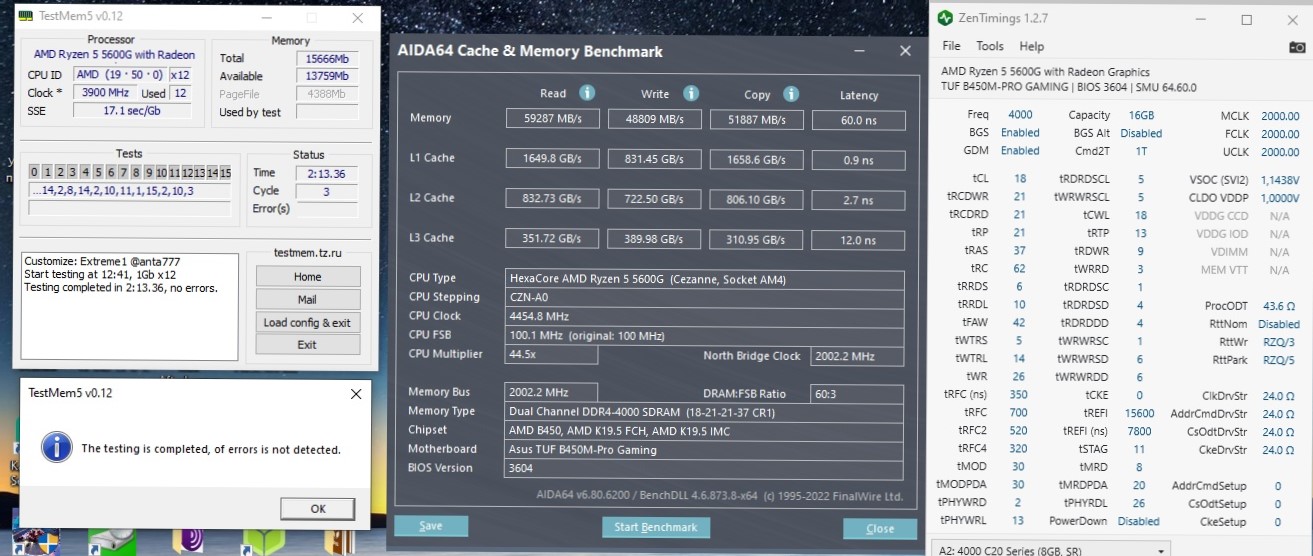This screenshot has height=556, width=1313.
Task: Click the Exit button in TestMem5
Action: [307, 344]
